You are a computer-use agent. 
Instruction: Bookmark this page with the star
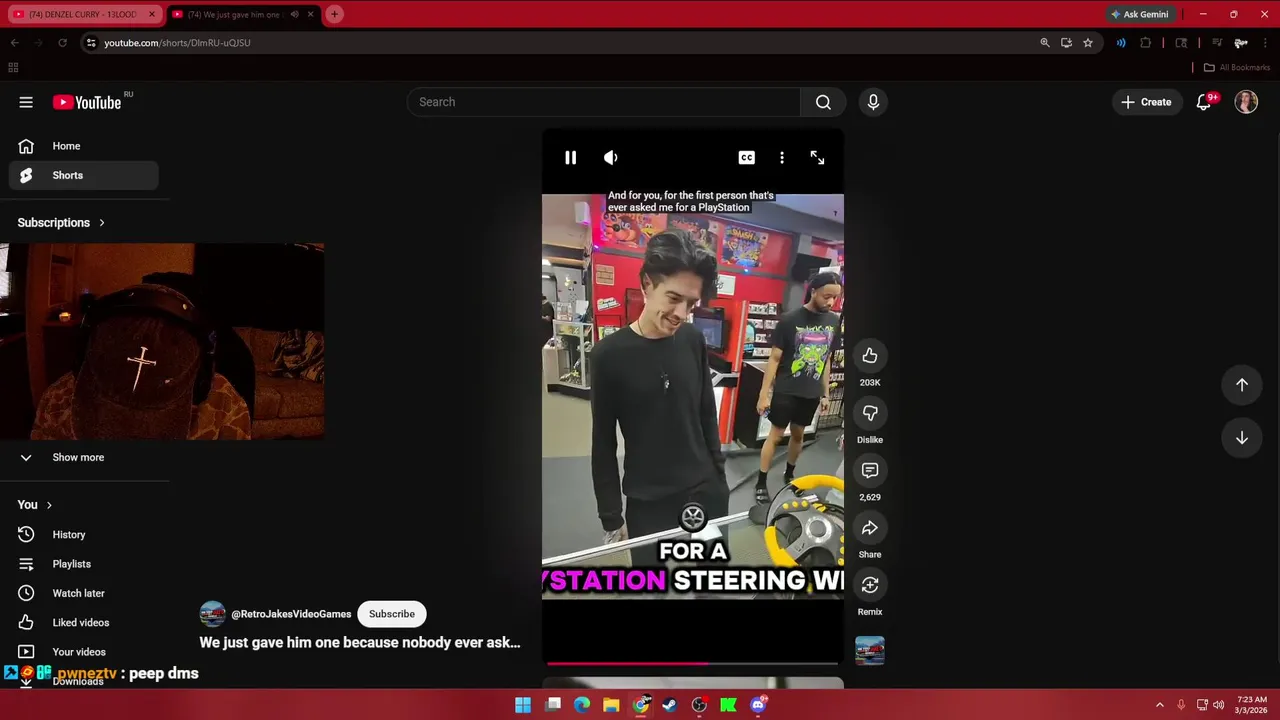[x=1088, y=43]
